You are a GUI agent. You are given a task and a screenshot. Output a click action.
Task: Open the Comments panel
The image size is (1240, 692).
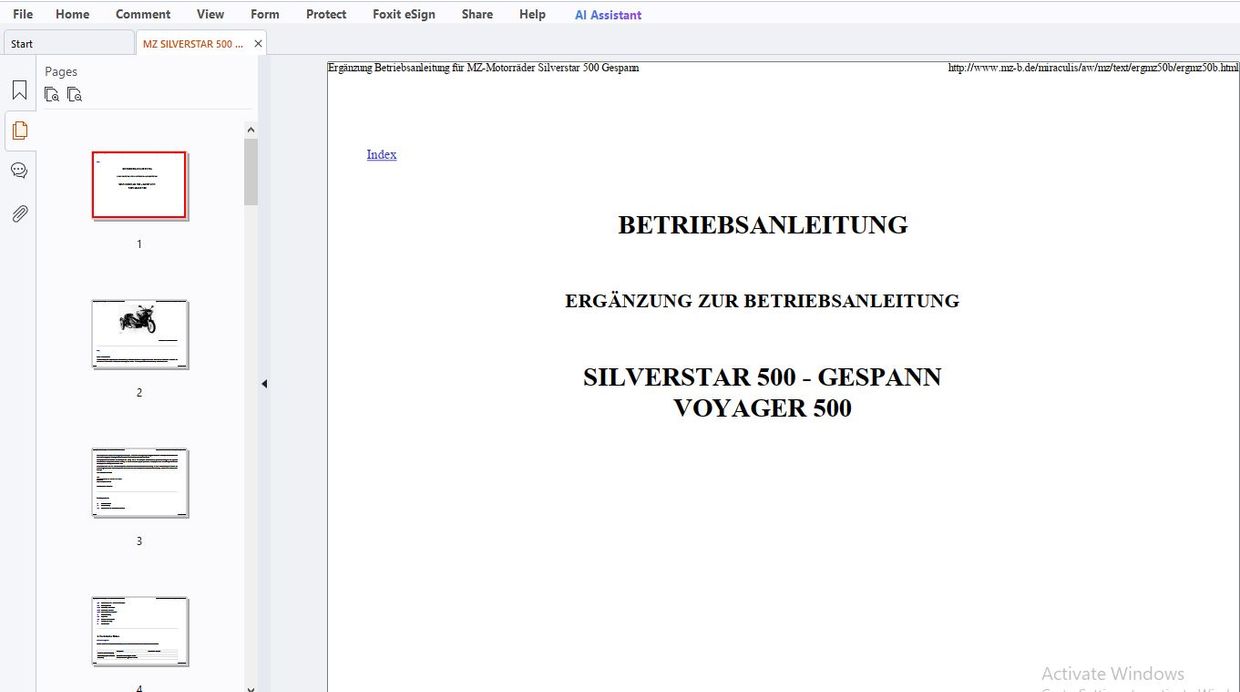19,169
